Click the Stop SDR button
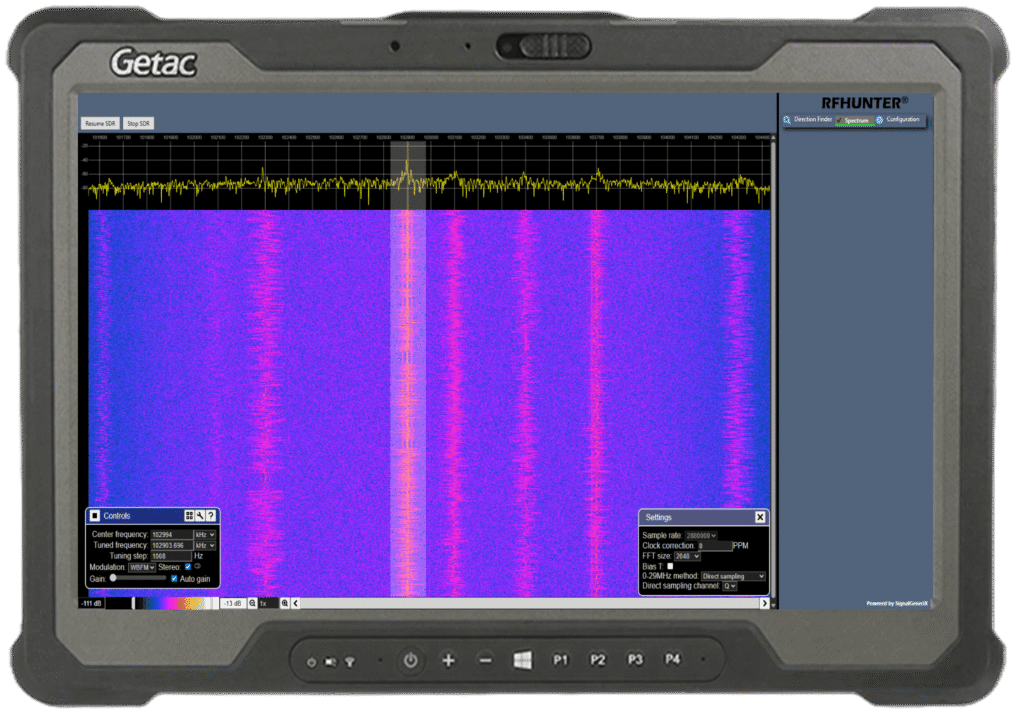 [x=138, y=123]
